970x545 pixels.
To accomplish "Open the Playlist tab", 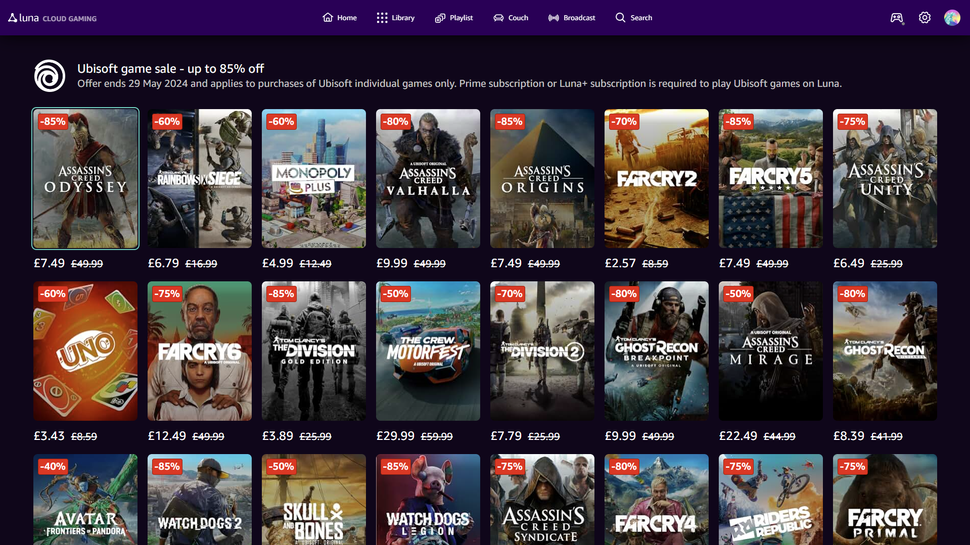I will coord(453,18).
